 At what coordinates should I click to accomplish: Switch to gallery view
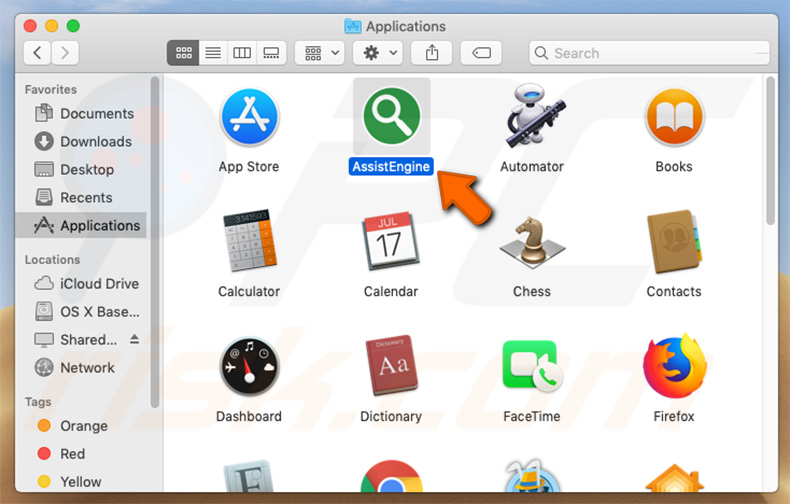coord(271,53)
